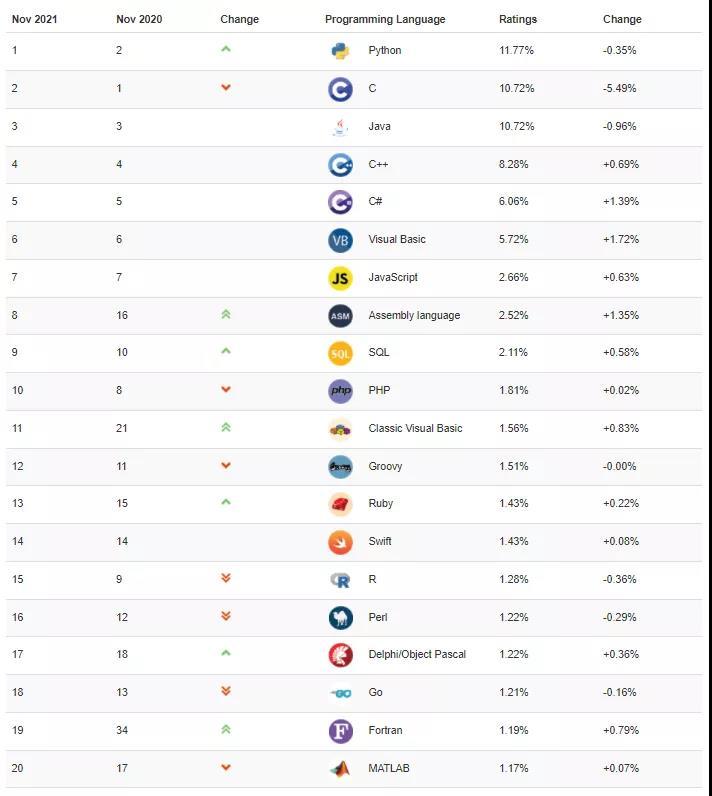Click the double up arrow for Assembly language
Viewport: 712px width, 796px height.
tap(226, 314)
